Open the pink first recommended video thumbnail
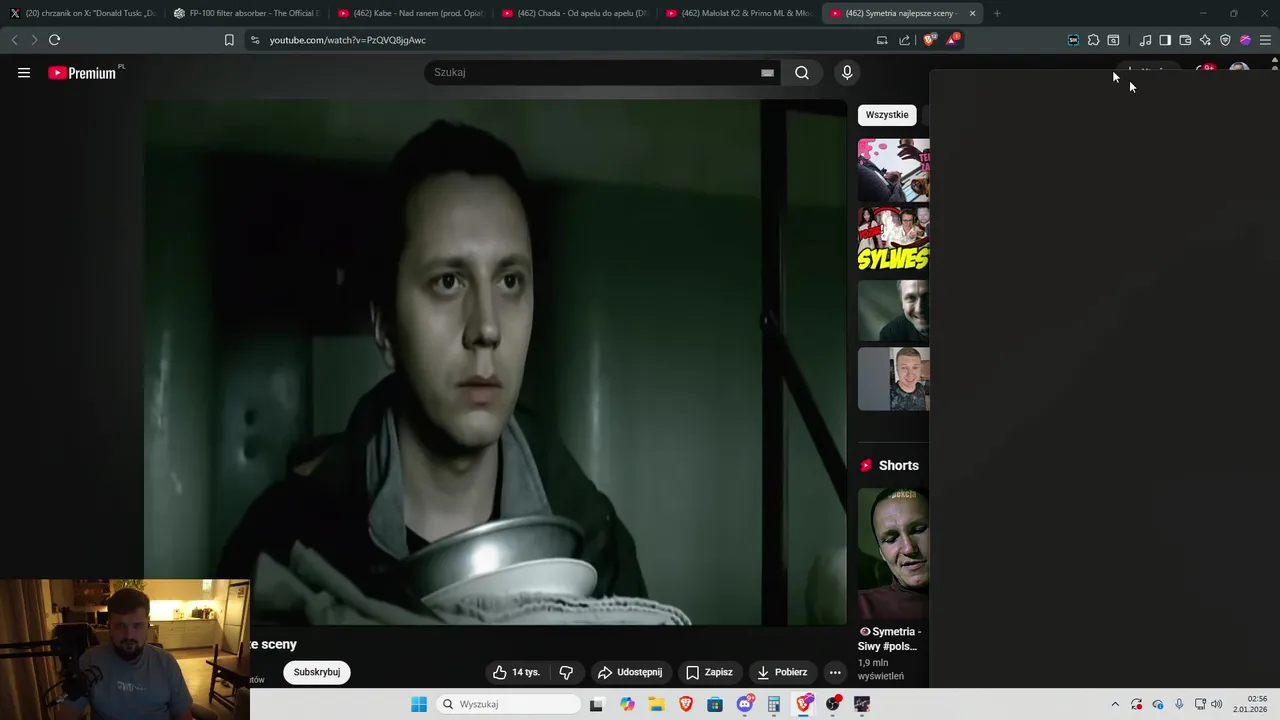This screenshot has width=1280, height=720. point(893,170)
